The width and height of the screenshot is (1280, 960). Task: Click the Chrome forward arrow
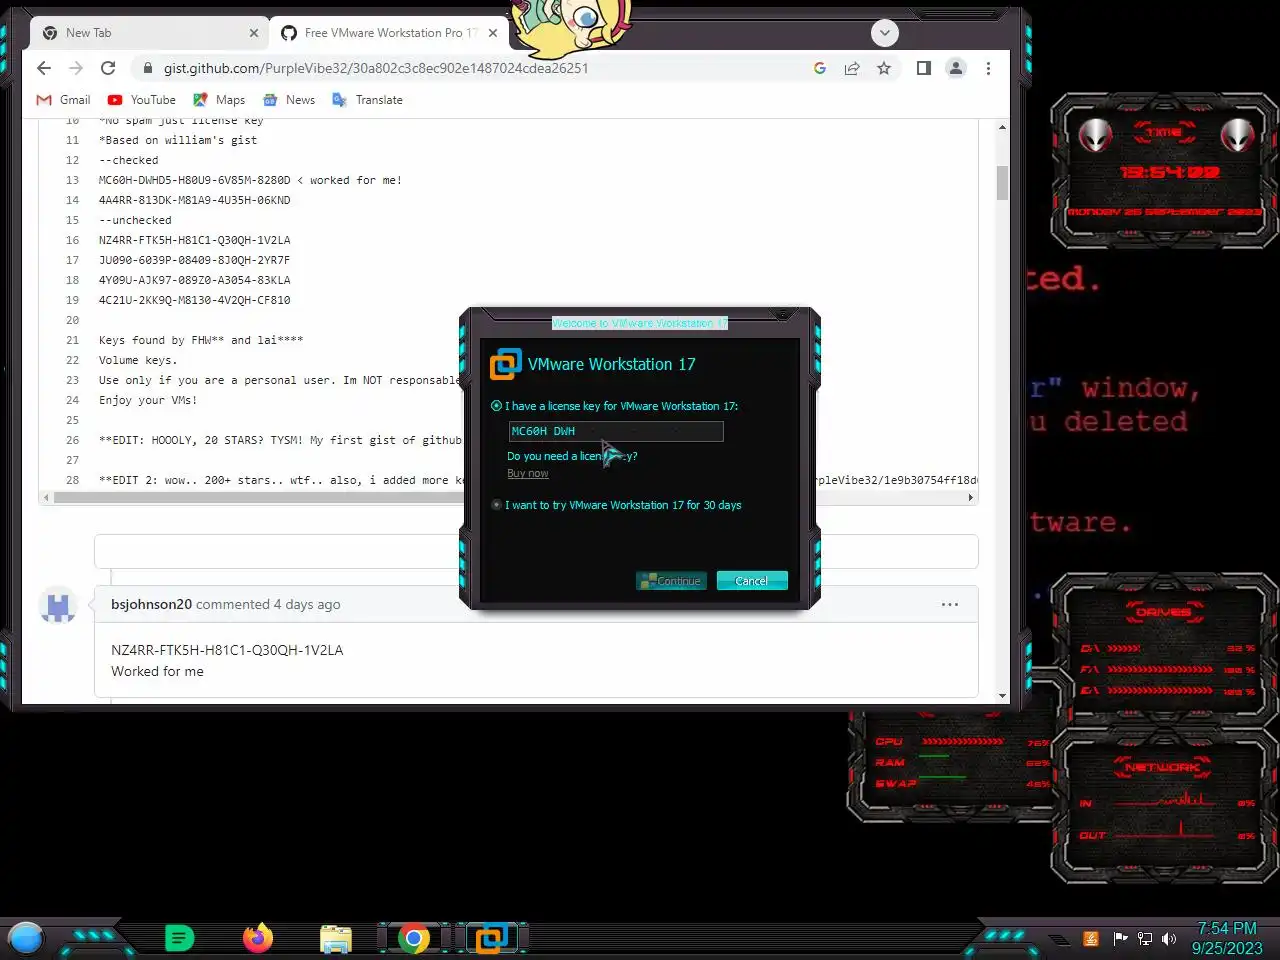click(x=76, y=68)
